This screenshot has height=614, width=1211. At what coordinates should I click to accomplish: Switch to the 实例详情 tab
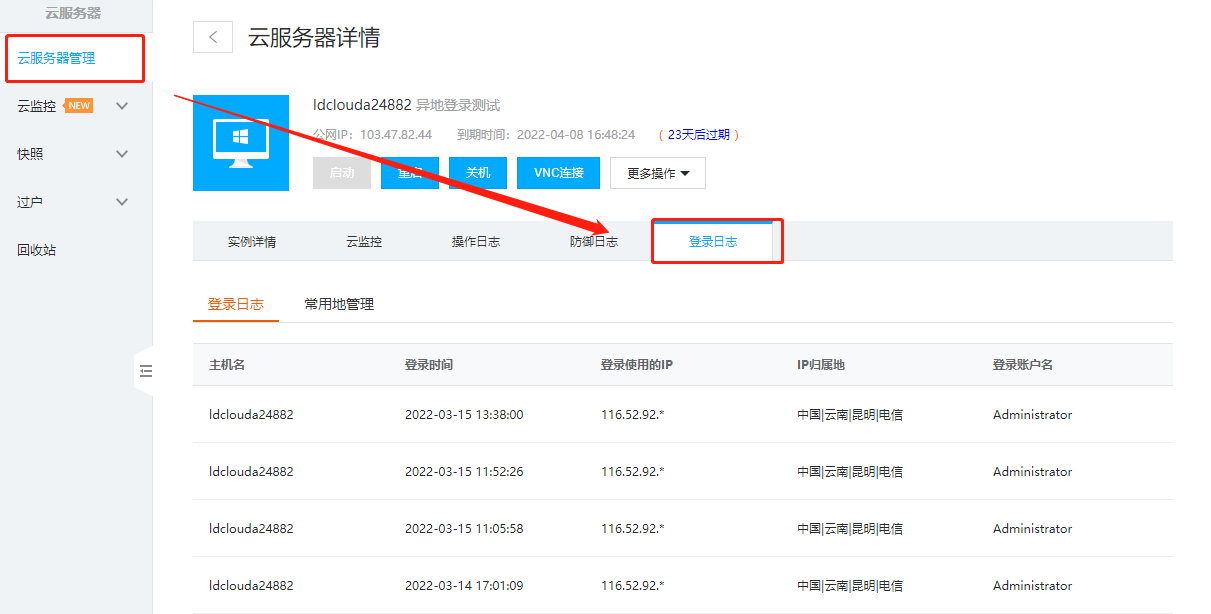coord(252,240)
